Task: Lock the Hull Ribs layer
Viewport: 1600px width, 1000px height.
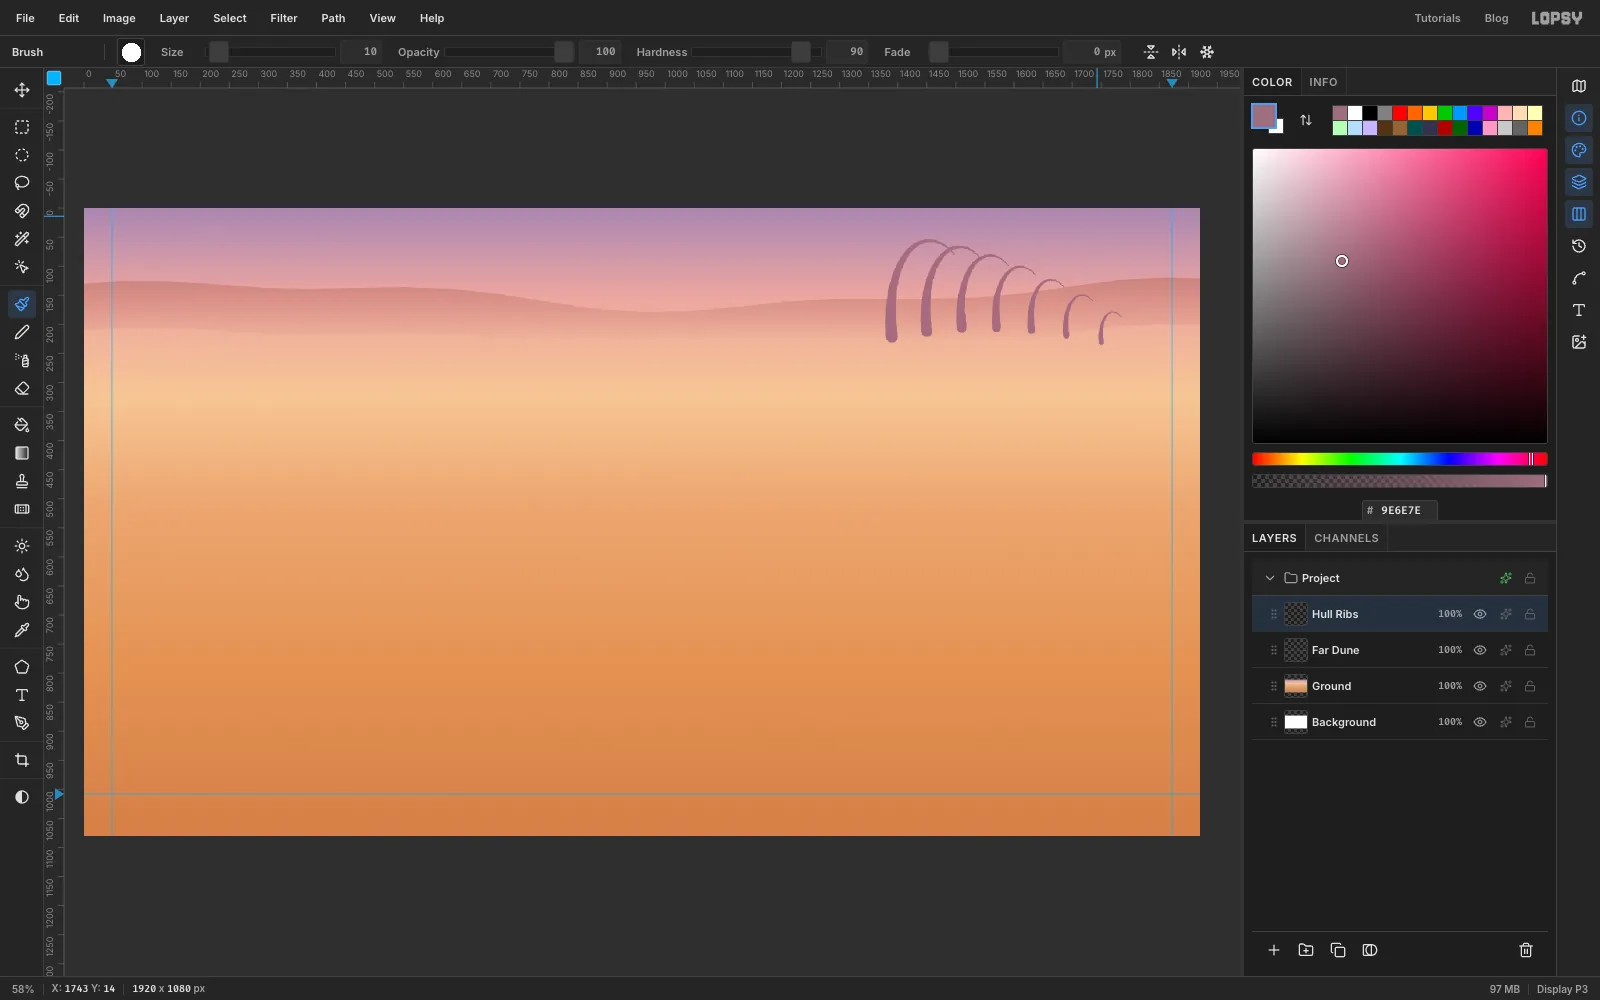Action: pyautogui.click(x=1530, y=614)
